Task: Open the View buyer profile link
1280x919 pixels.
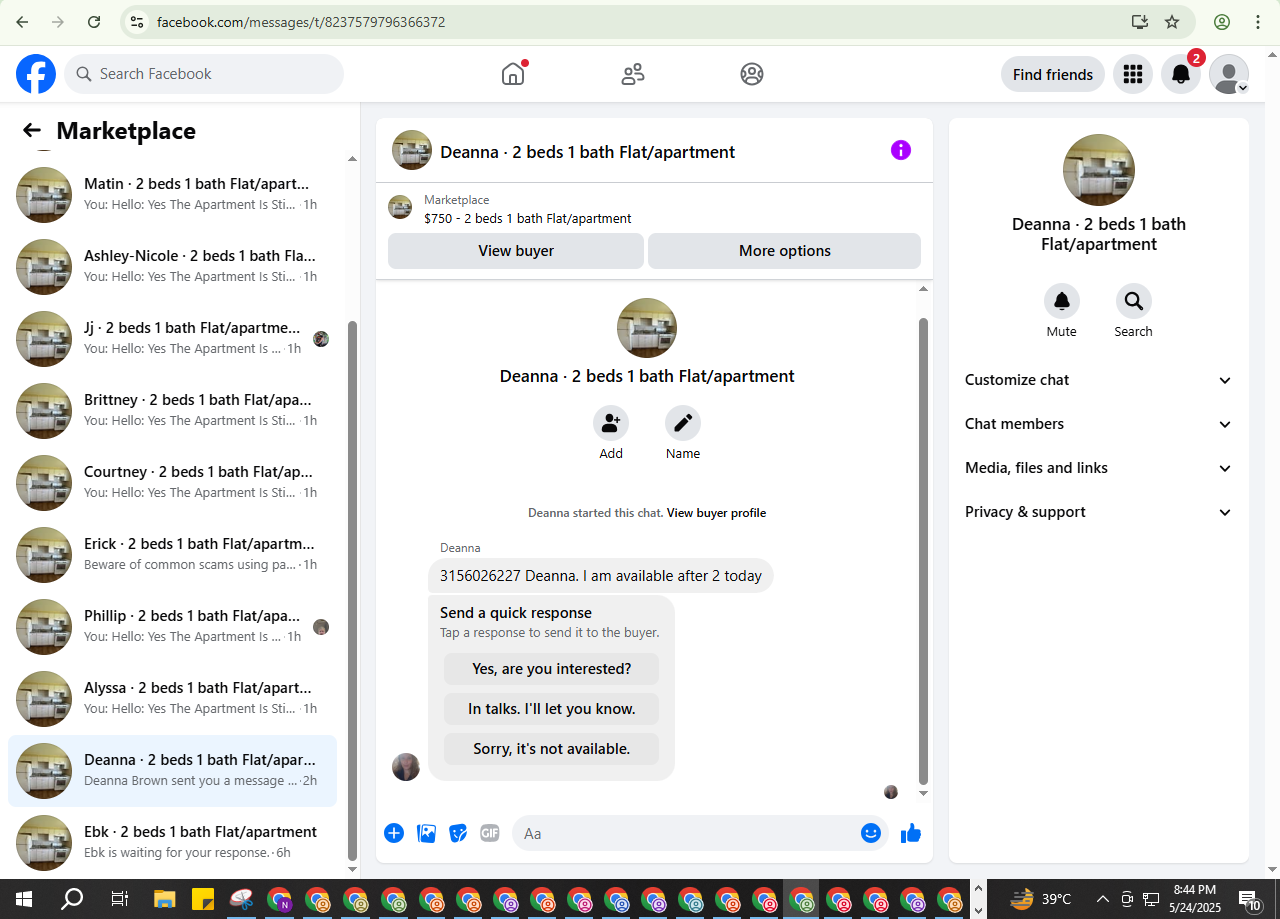Action: (716, 513)
